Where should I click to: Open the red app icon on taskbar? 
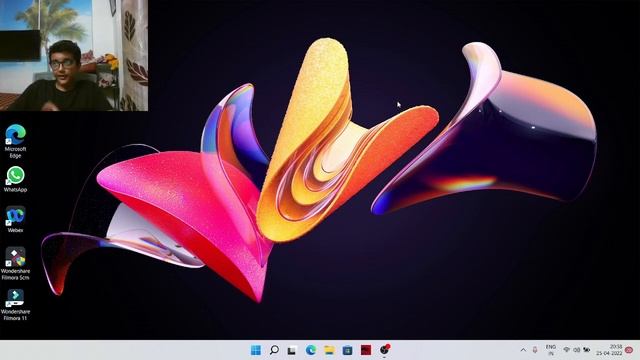[366, 350]
